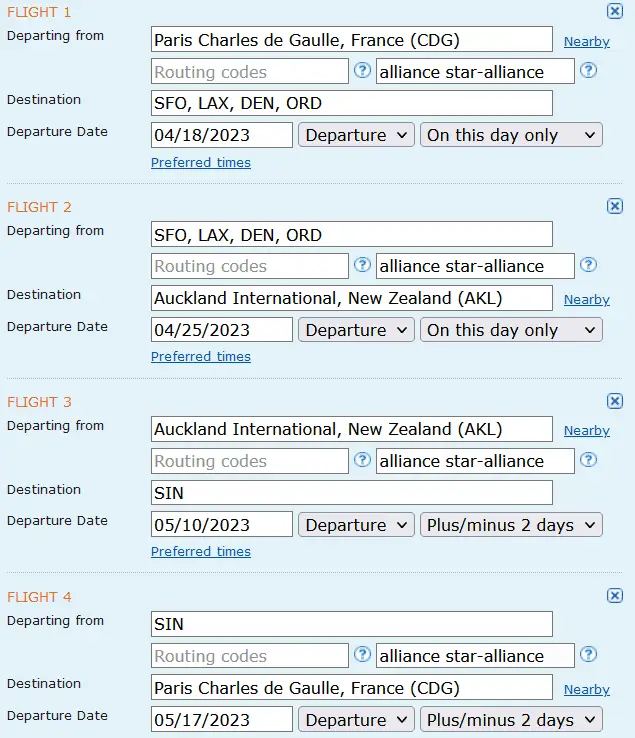Delete the Flight 2 segment with X icon

click(x=615, y=206)
